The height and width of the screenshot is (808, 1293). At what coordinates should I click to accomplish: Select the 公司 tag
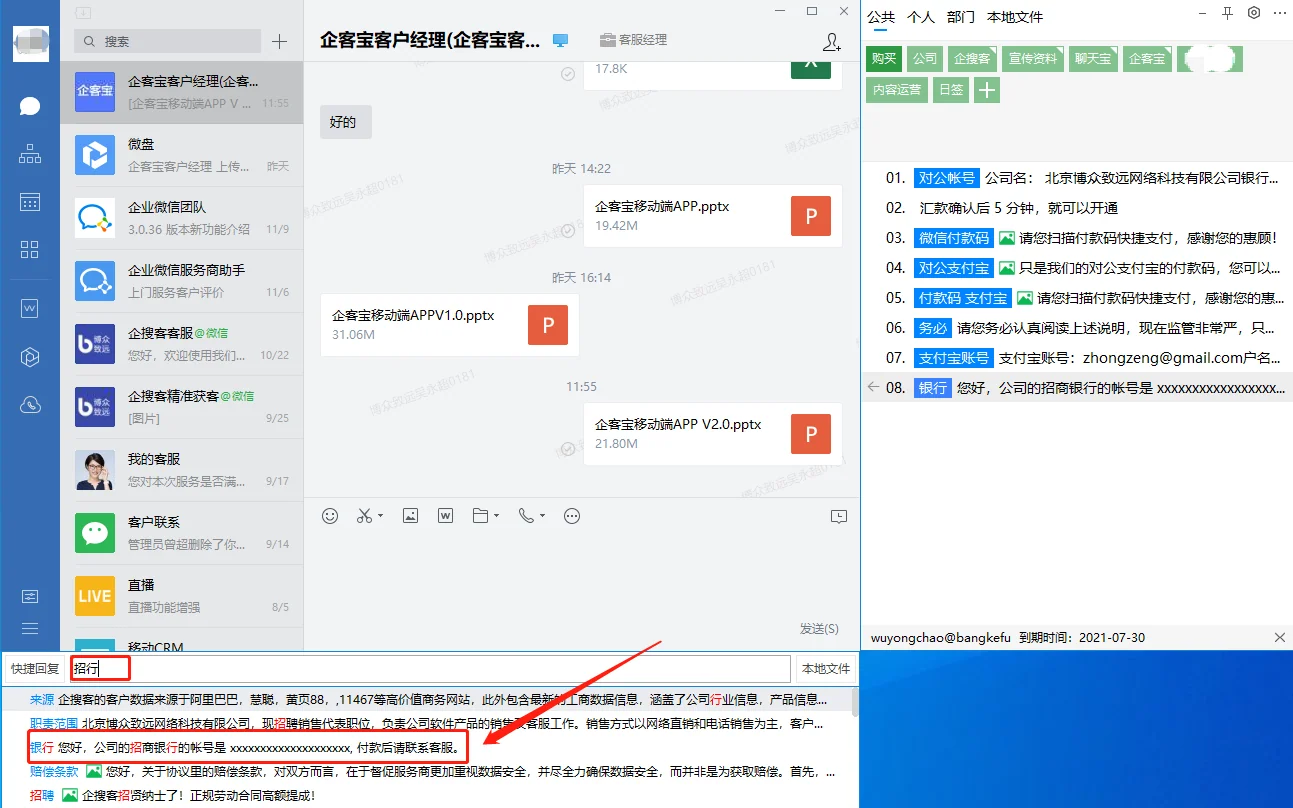925,58
